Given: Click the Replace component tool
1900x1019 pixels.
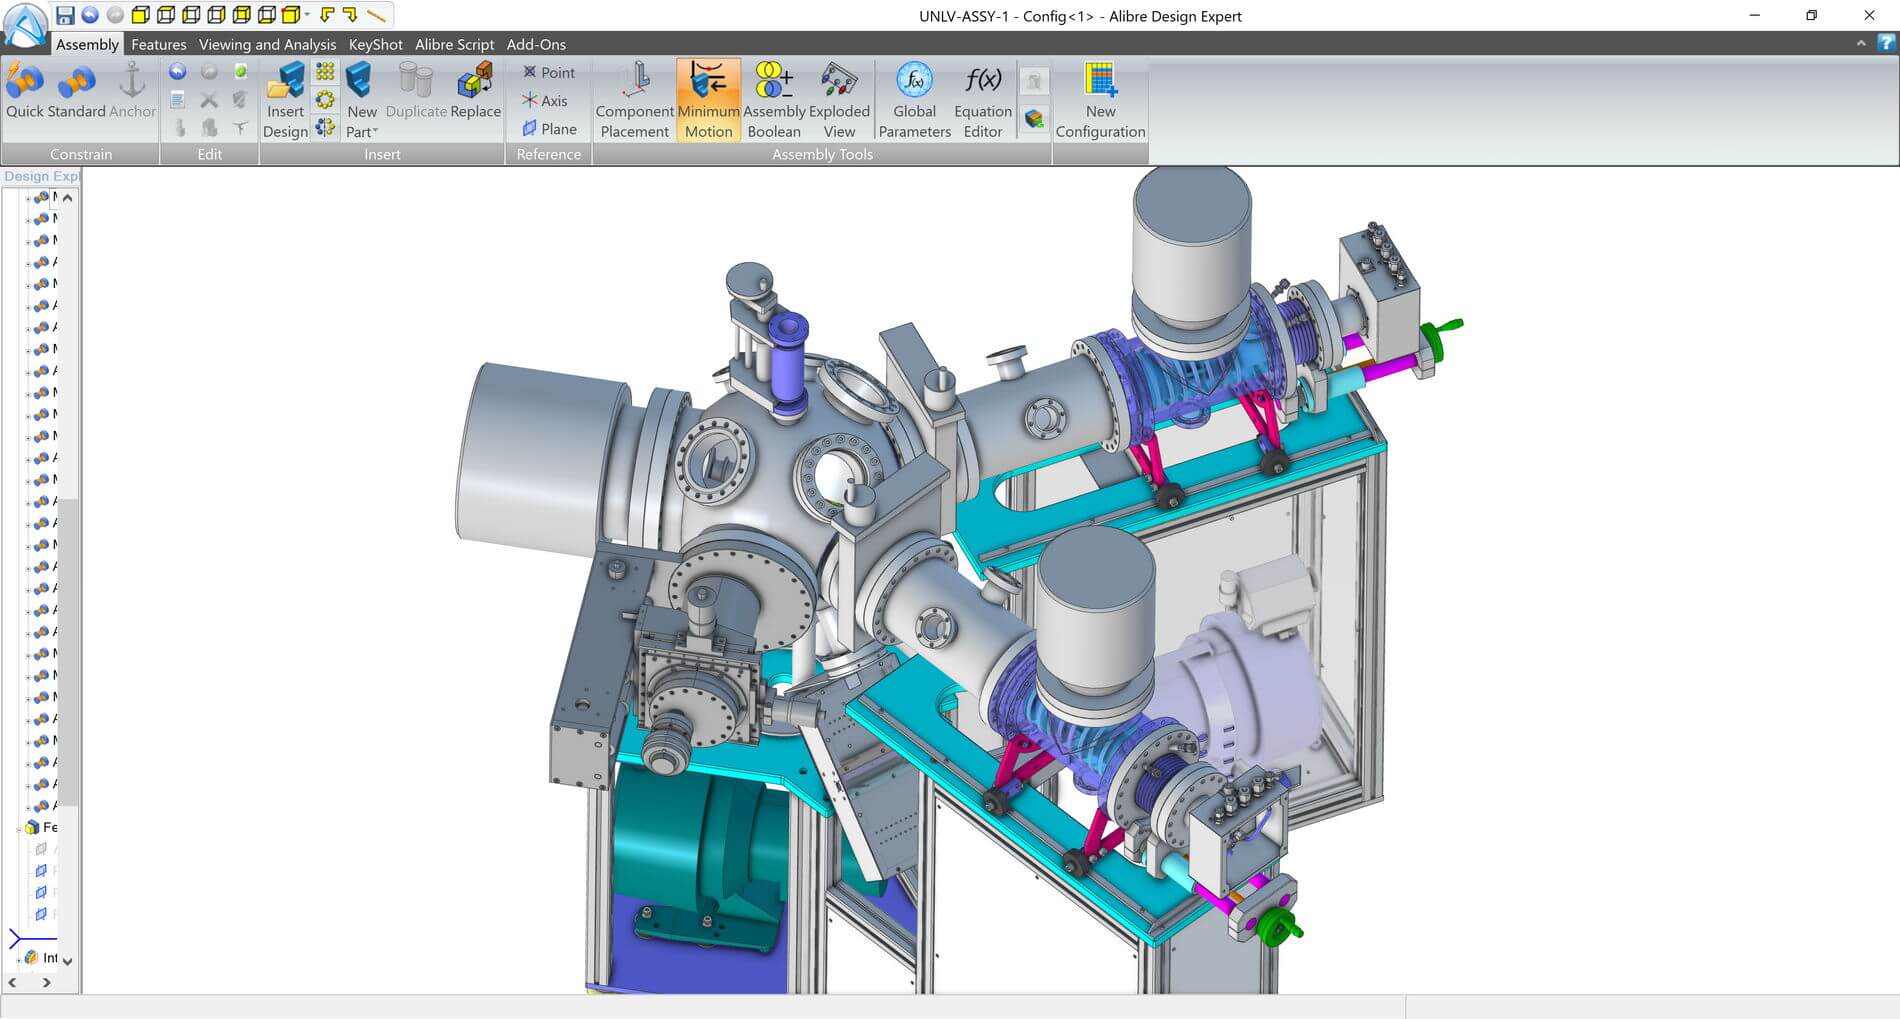Looking at the screenshot, I should pyautogui.click(x=475, y=91).
